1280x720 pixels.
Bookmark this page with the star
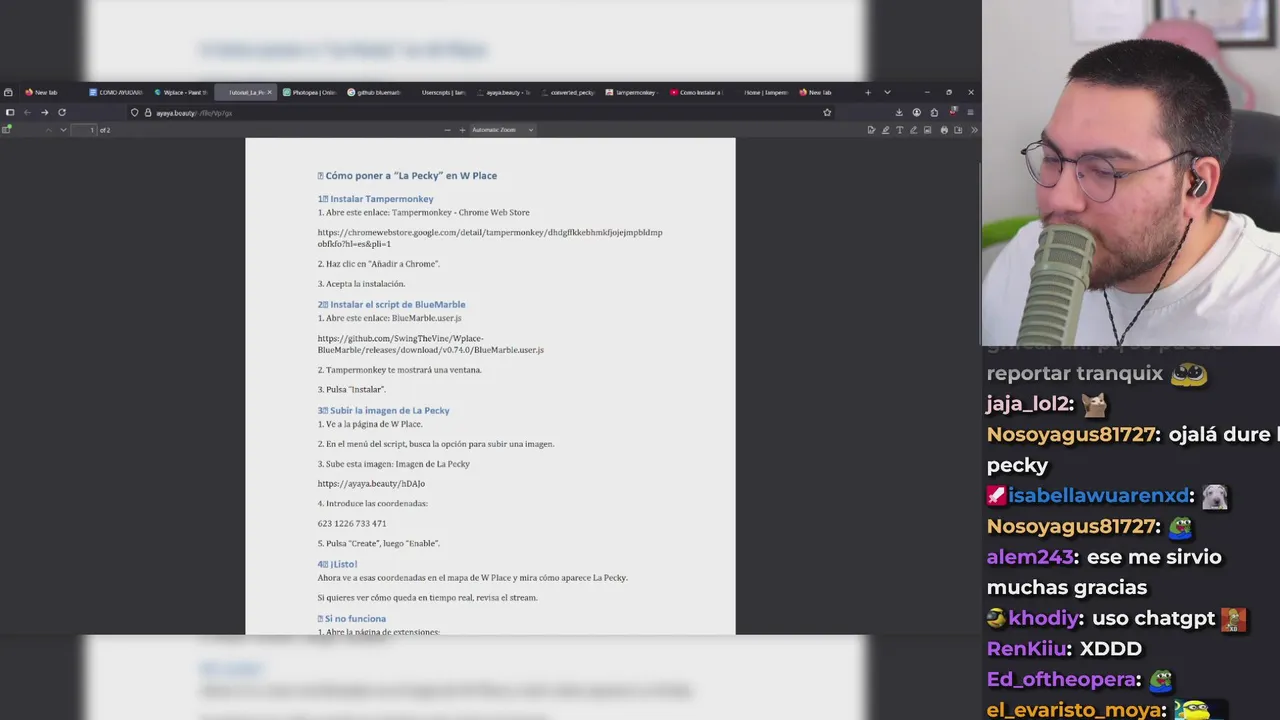[827, 113]
